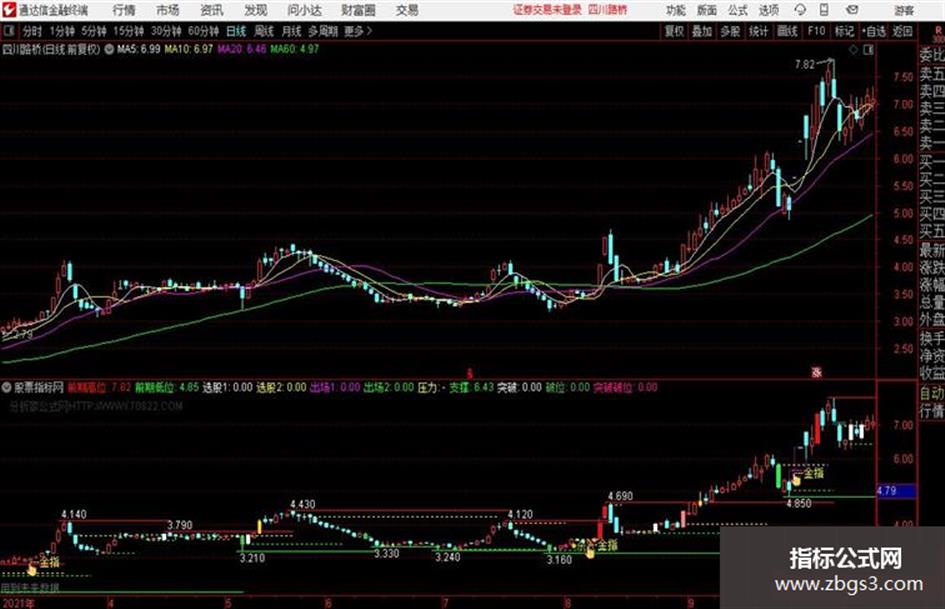Switch to the 15分钟 period tab

[128, 31]
